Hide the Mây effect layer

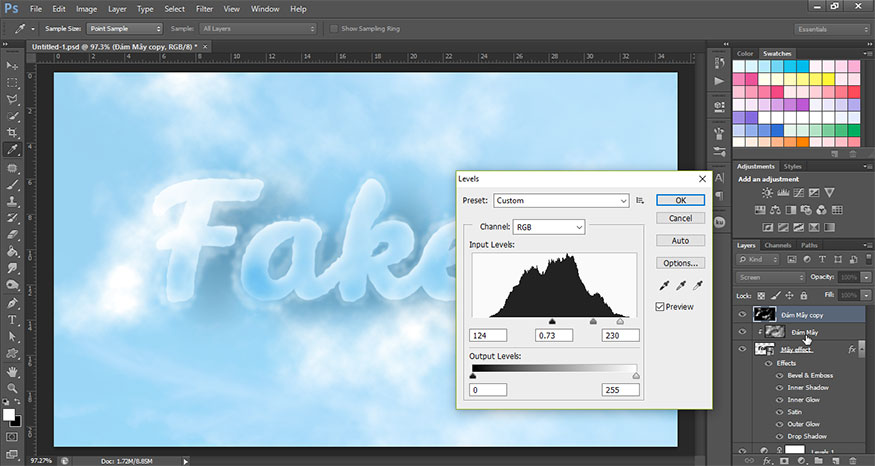[742, 349]
